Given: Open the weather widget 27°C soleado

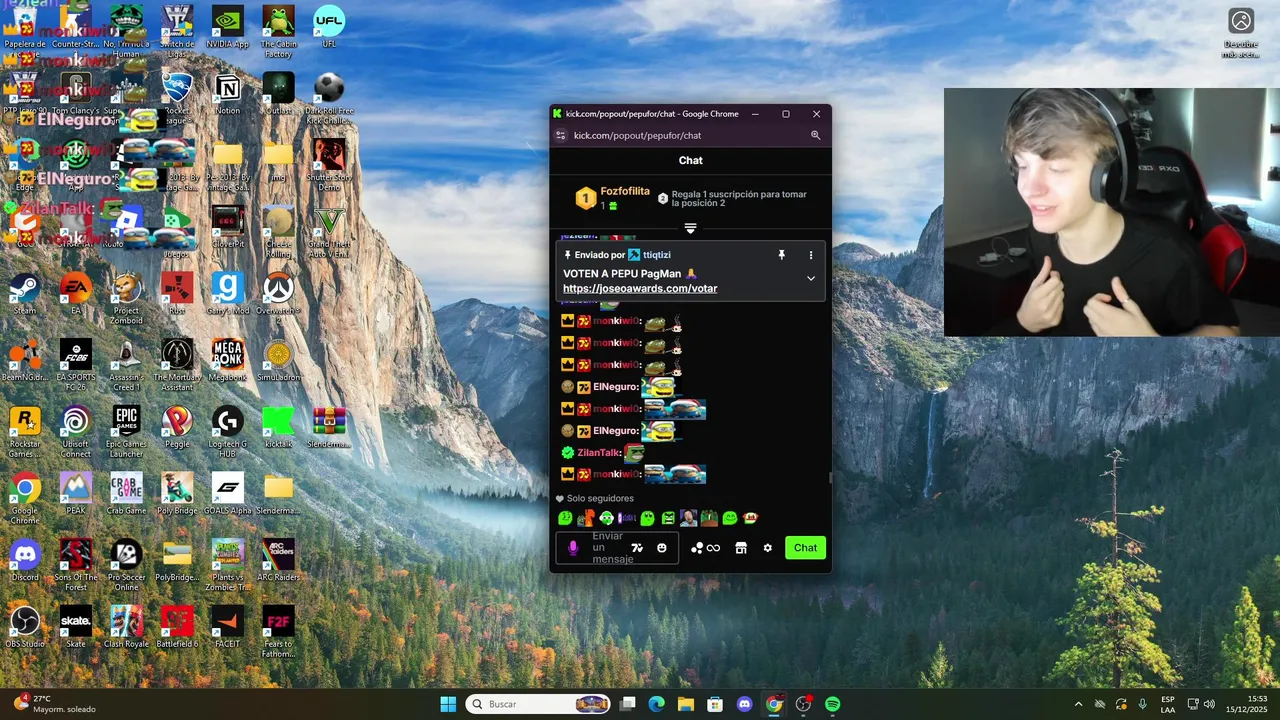Looking at the screenshot, I should pos(55,704).
